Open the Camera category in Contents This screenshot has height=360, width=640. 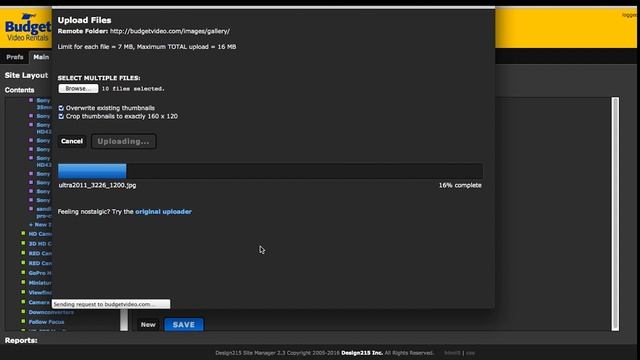[39, 302]
